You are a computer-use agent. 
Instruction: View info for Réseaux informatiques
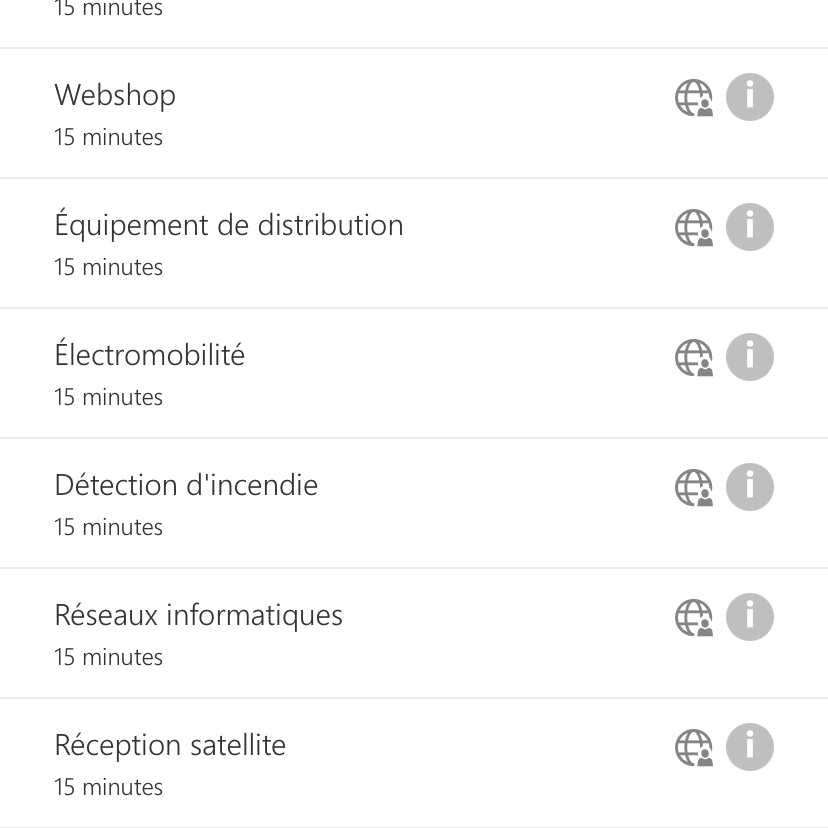750,617
